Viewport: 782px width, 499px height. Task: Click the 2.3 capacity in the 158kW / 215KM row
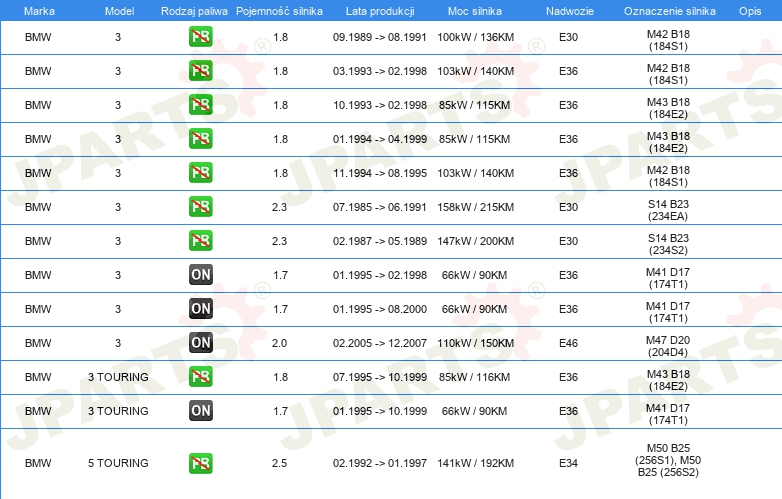point(279,207)
